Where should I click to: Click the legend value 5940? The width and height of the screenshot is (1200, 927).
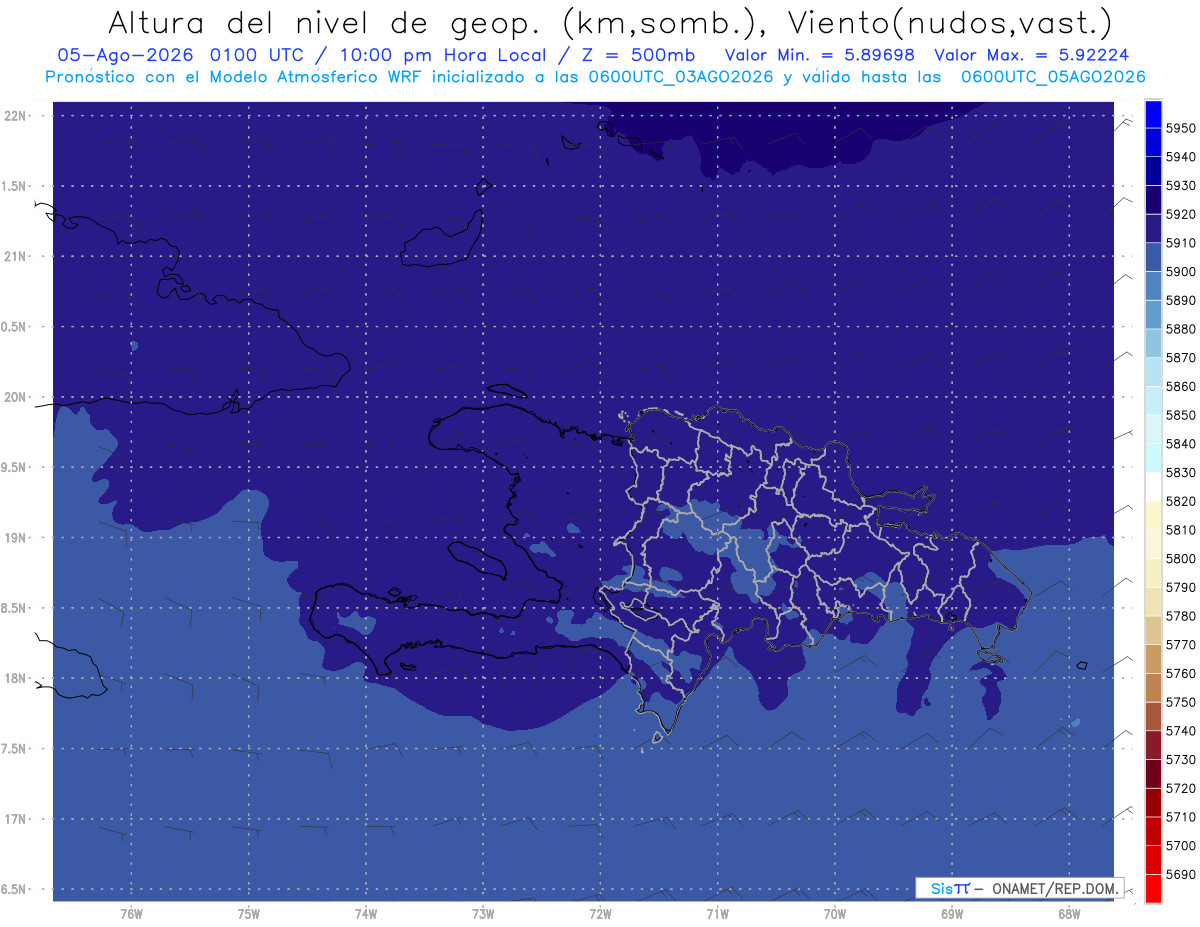pyautogui.click(x=1180, y=157)
